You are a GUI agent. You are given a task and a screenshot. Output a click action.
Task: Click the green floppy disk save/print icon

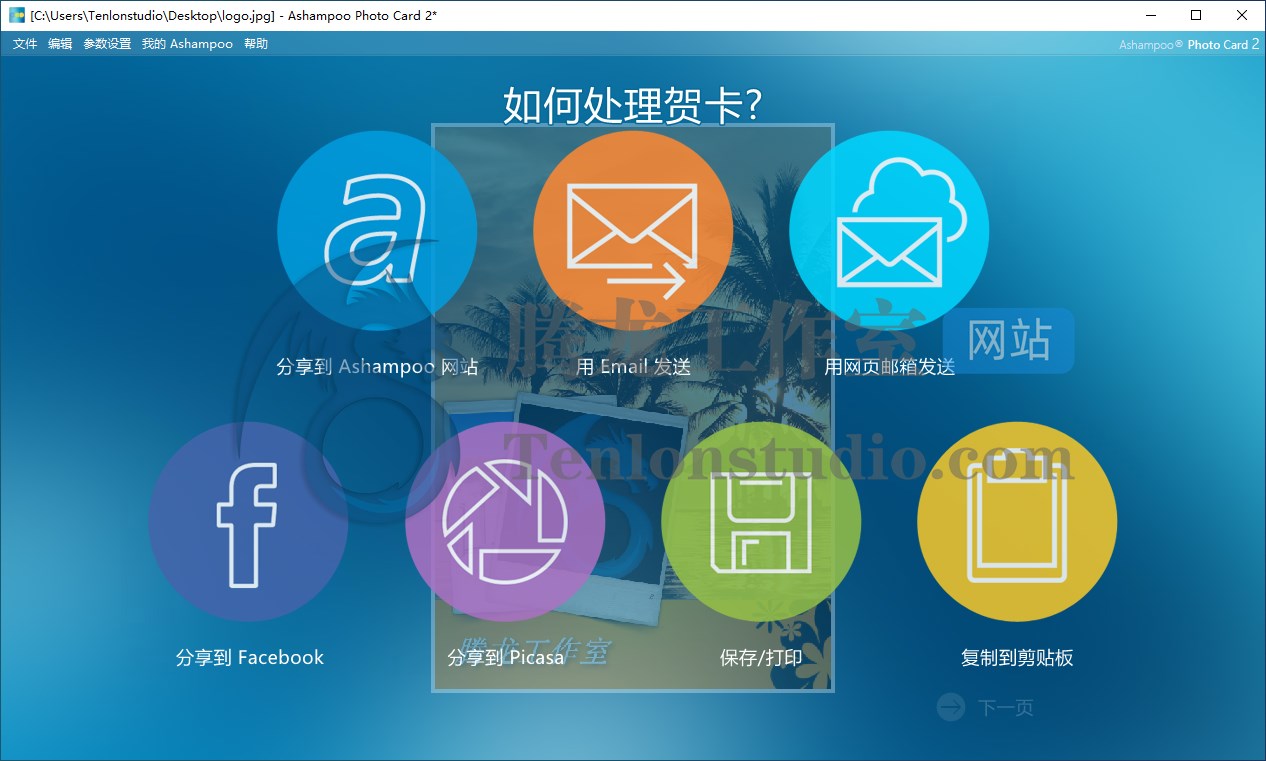tap(761, 521)
